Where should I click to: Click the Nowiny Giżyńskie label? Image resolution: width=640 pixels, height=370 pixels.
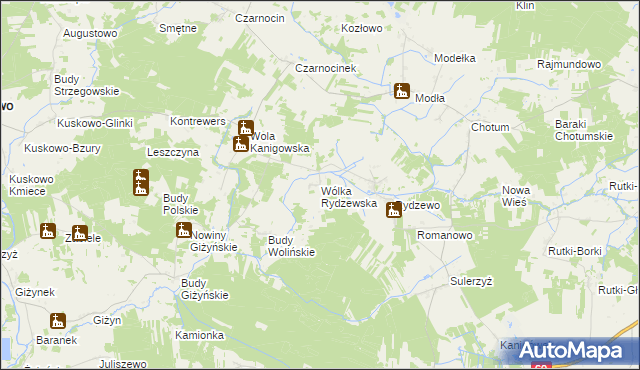point(214,241)
